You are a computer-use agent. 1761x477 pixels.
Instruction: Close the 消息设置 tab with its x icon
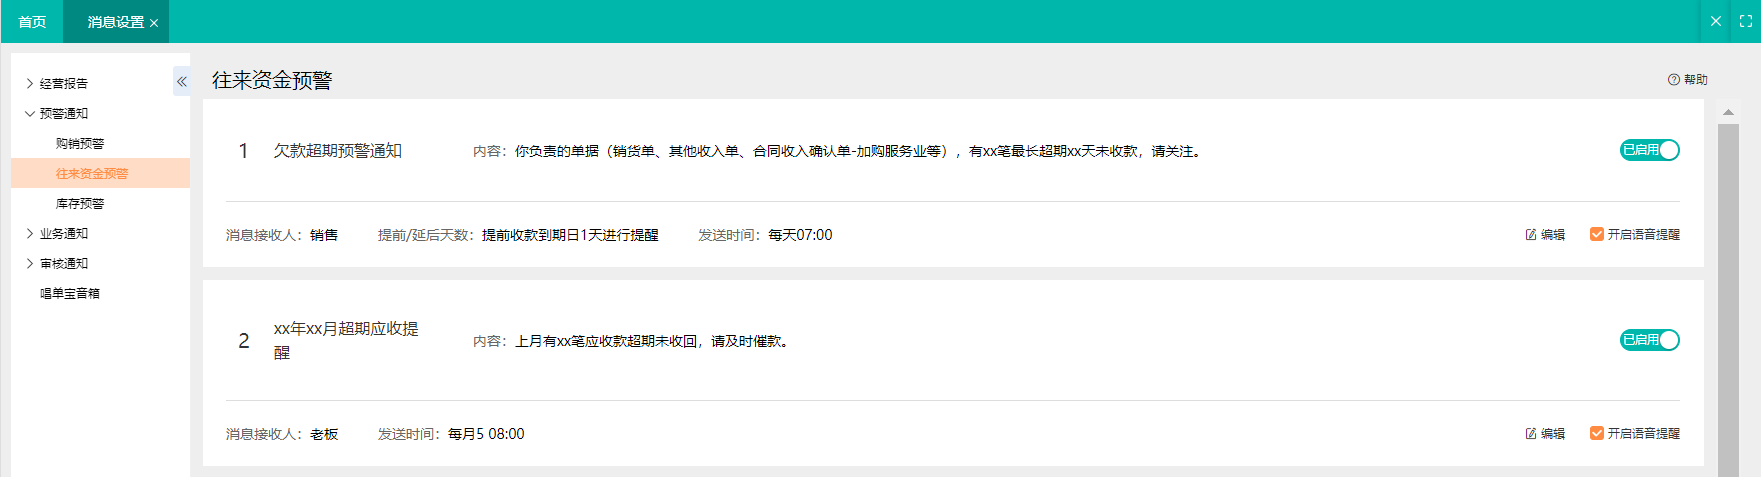(x=154, y=23)
